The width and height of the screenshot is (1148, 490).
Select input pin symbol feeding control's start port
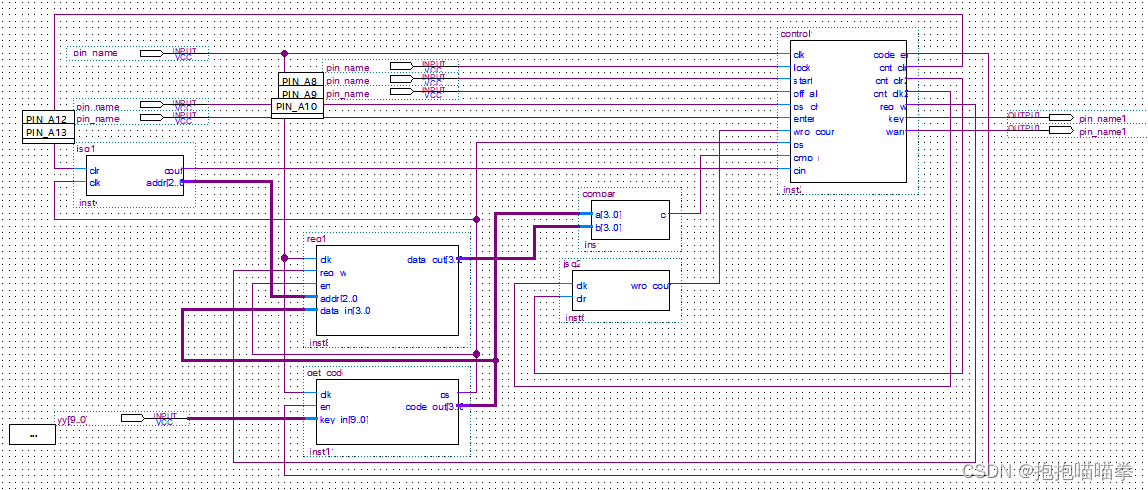[402, 80]
